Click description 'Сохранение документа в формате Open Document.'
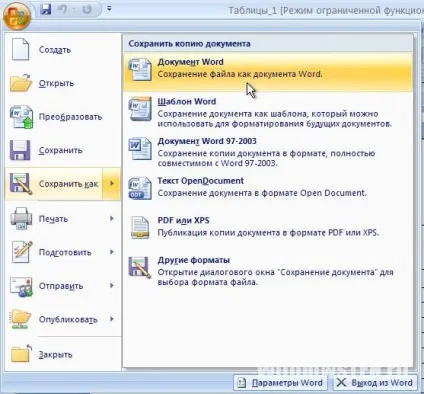This screenshot has height=394, width=424. (262, 193)
